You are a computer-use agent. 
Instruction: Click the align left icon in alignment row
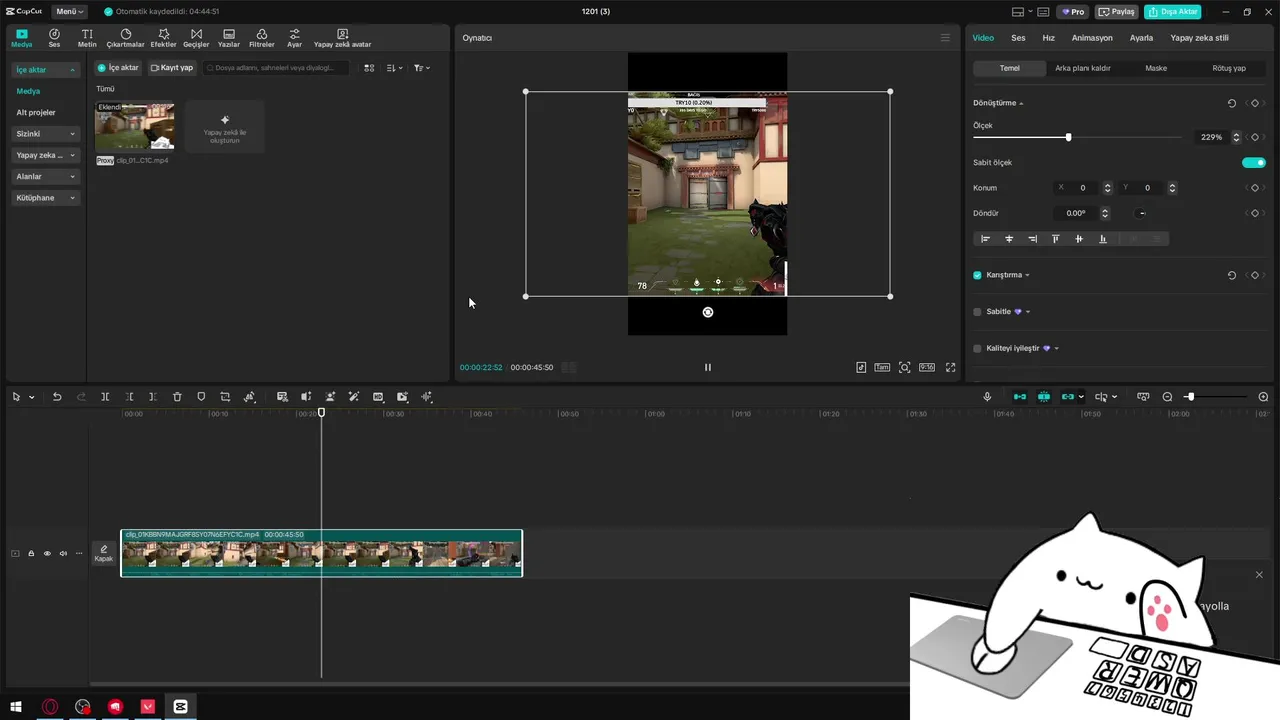(985, 239)
